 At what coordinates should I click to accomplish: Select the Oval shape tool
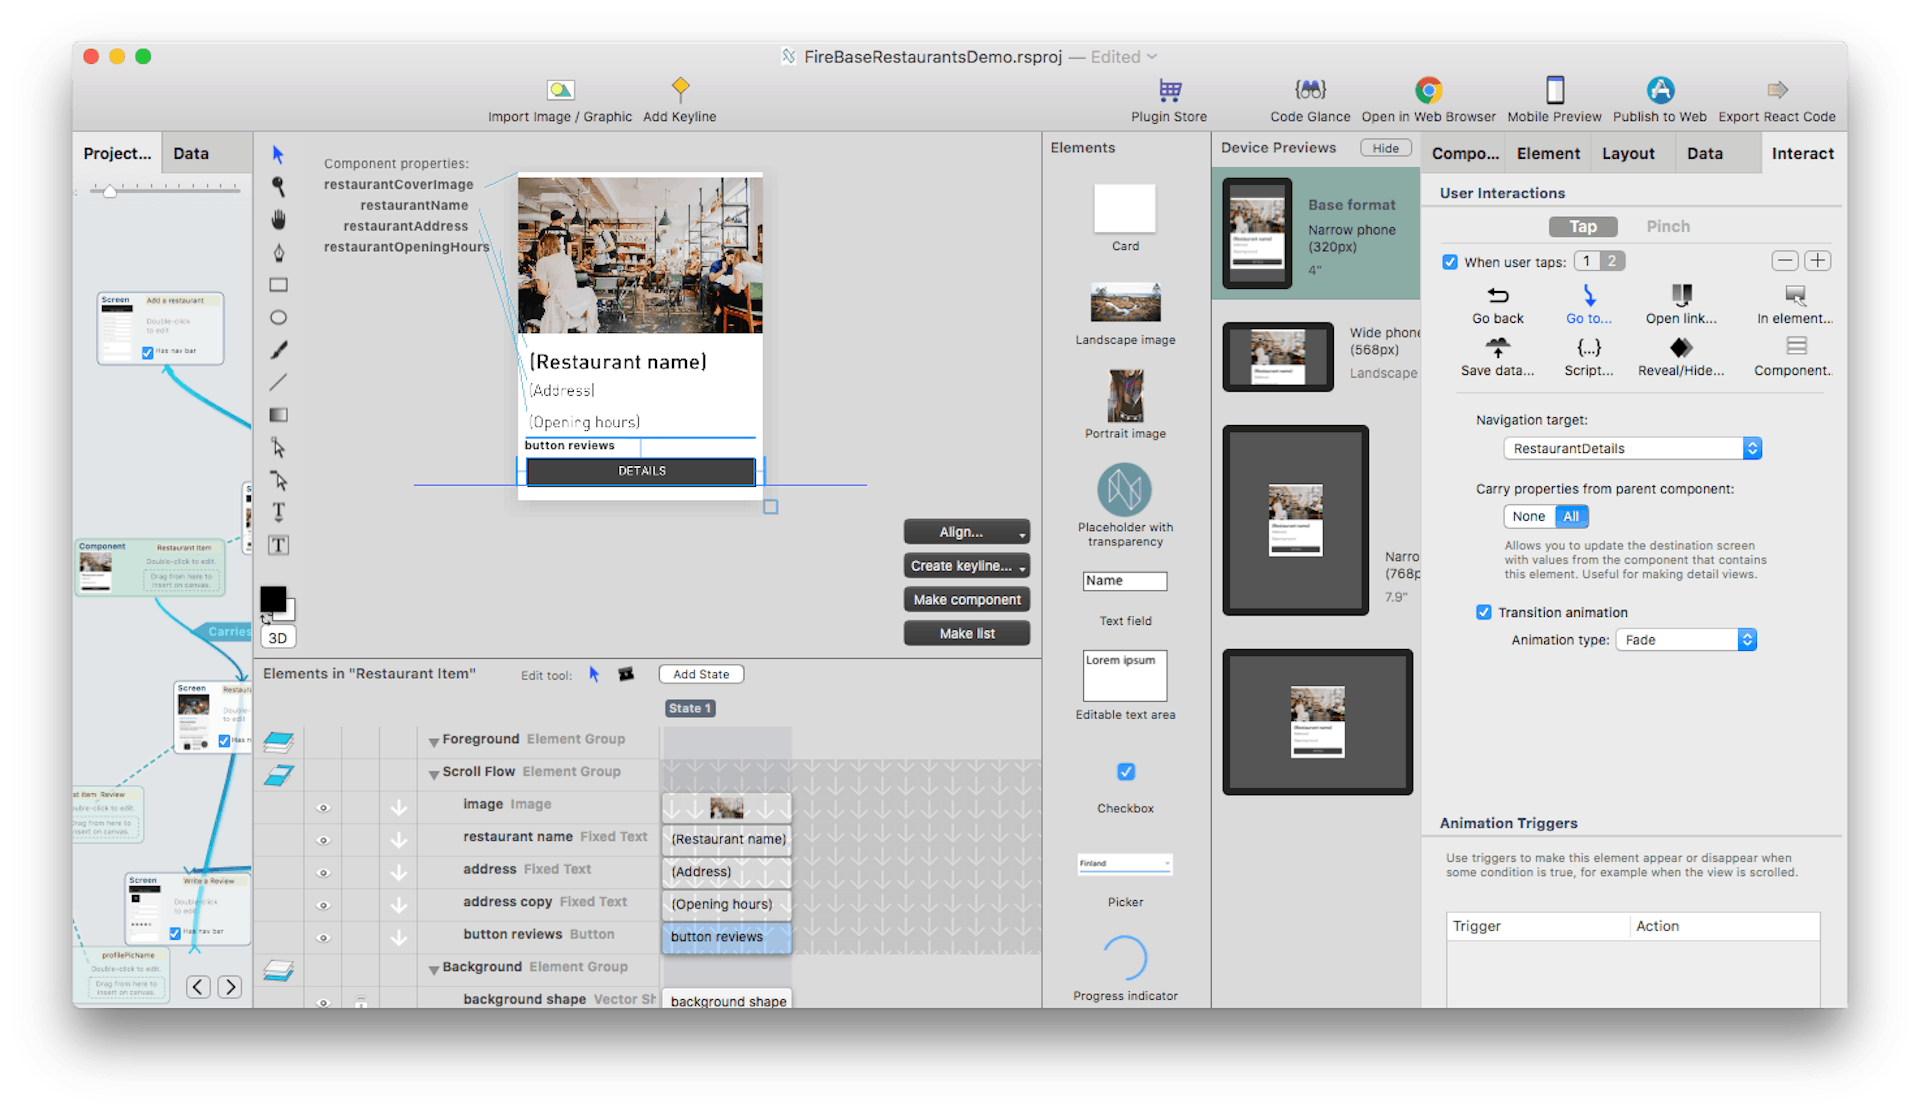[278, 317]
